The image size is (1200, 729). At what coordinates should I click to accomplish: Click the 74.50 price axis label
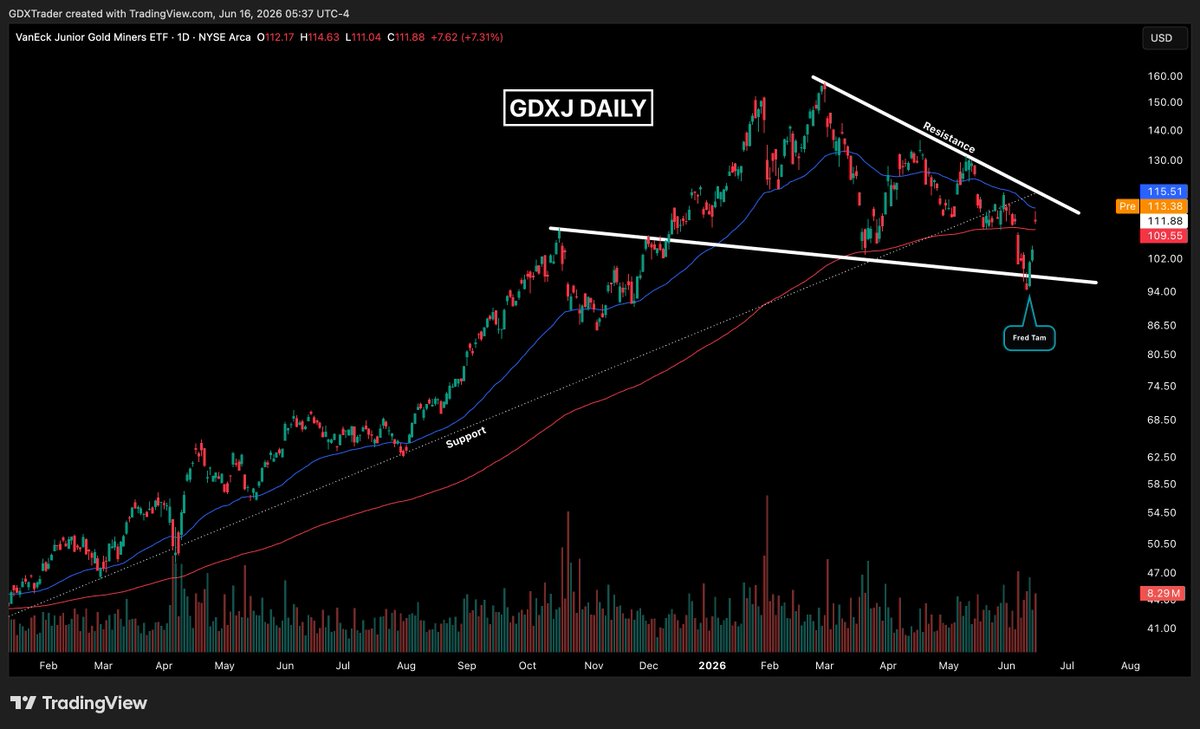(x=1160, y=385)
